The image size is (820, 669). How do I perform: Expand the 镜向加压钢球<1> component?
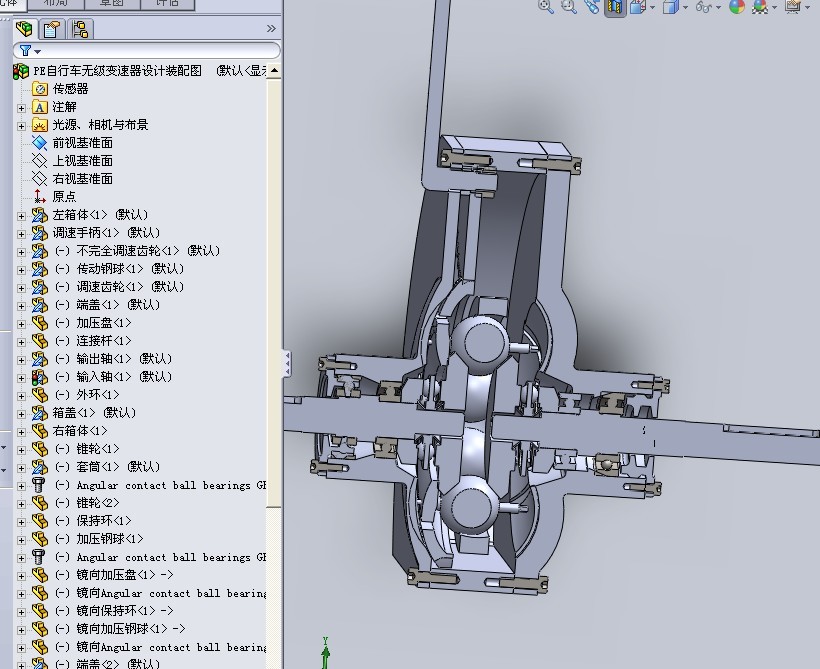point(21,630)
